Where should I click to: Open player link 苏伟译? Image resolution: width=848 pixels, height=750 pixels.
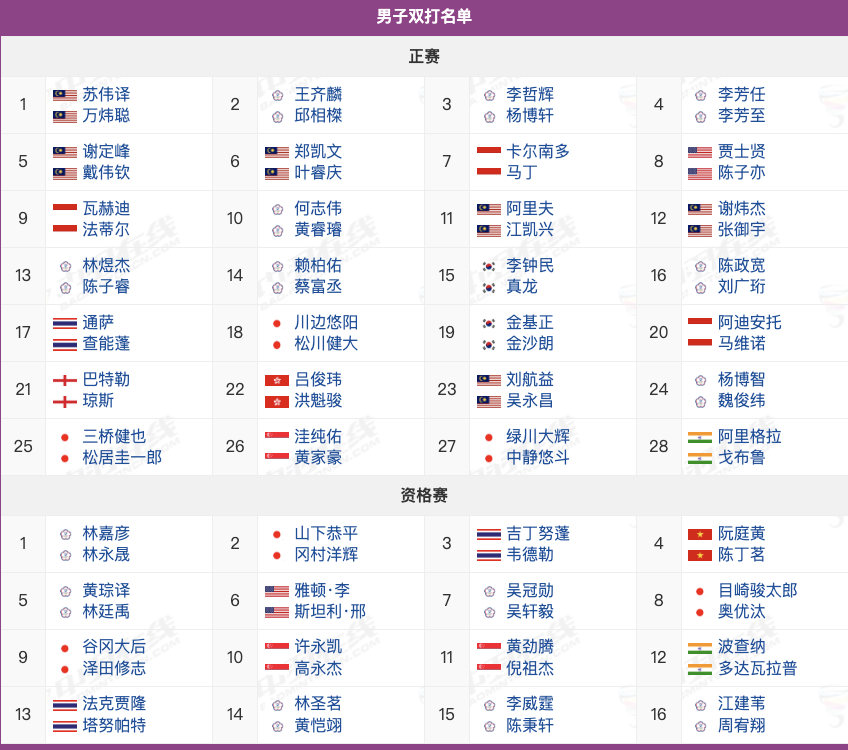pyautogui.click(x=106, y=95)
